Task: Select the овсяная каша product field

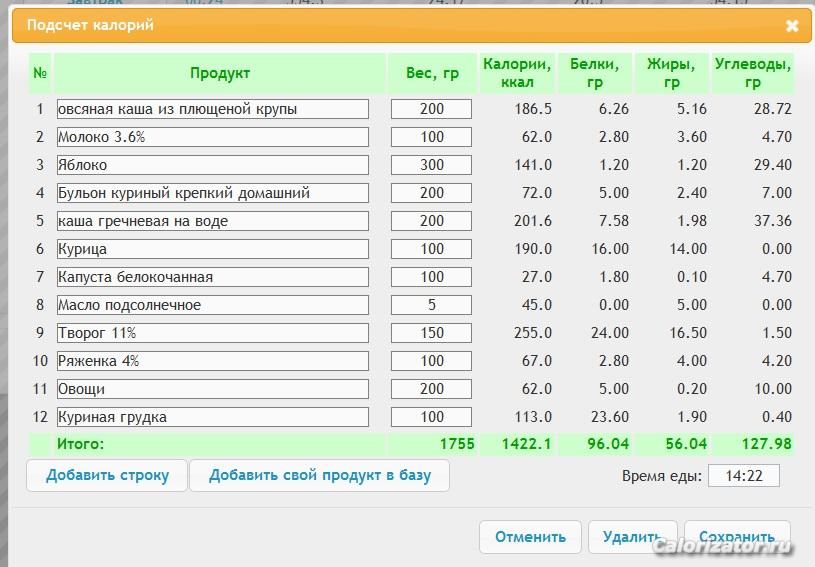Action: pyautogui.click(x=212, y=109)
